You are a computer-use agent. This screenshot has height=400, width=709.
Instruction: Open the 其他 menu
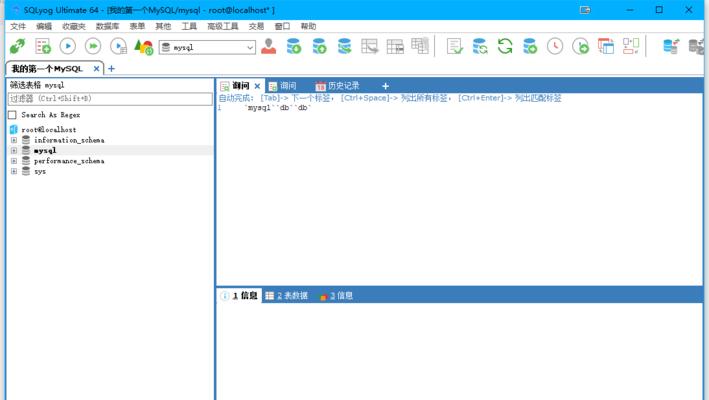pos(163,26)
